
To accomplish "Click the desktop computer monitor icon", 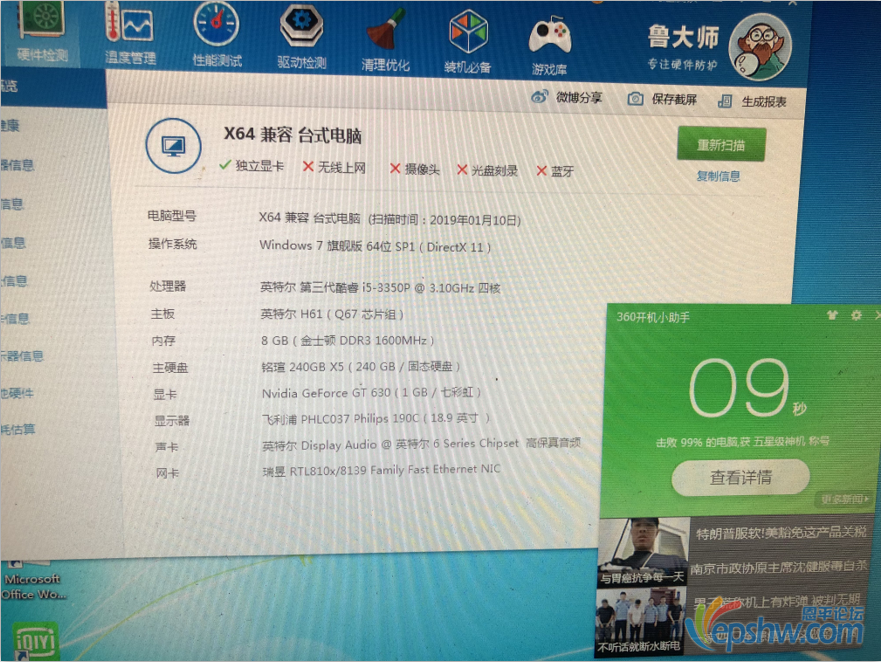I will 174,146.
